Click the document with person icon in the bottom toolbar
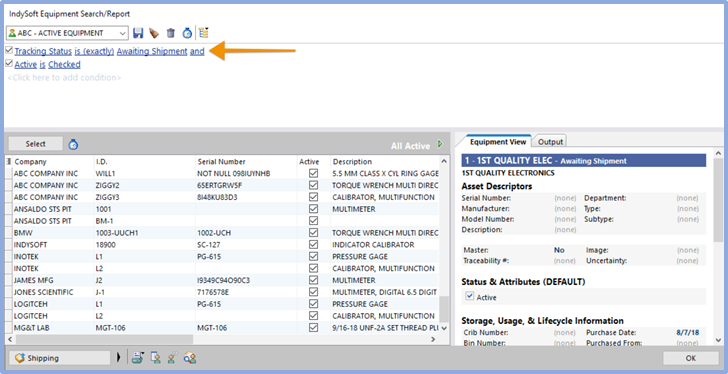The image size is (728, 374). click(156, 358)
